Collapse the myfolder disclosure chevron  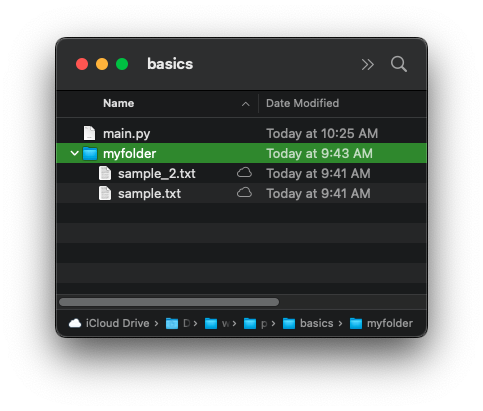click(x=75, y=153)
